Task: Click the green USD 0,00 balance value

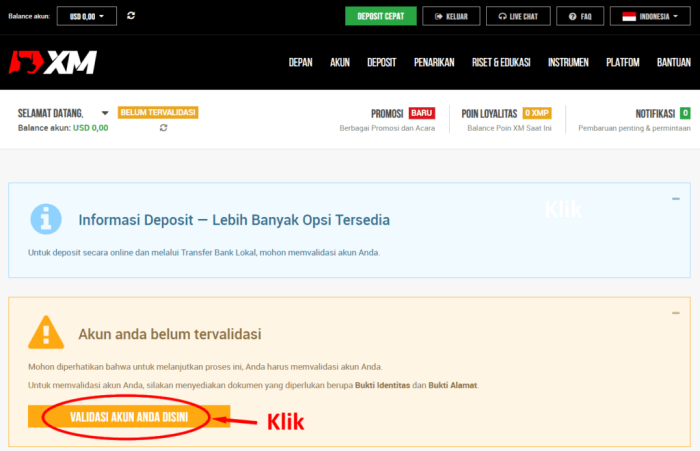Action: (x=91, y=128)
